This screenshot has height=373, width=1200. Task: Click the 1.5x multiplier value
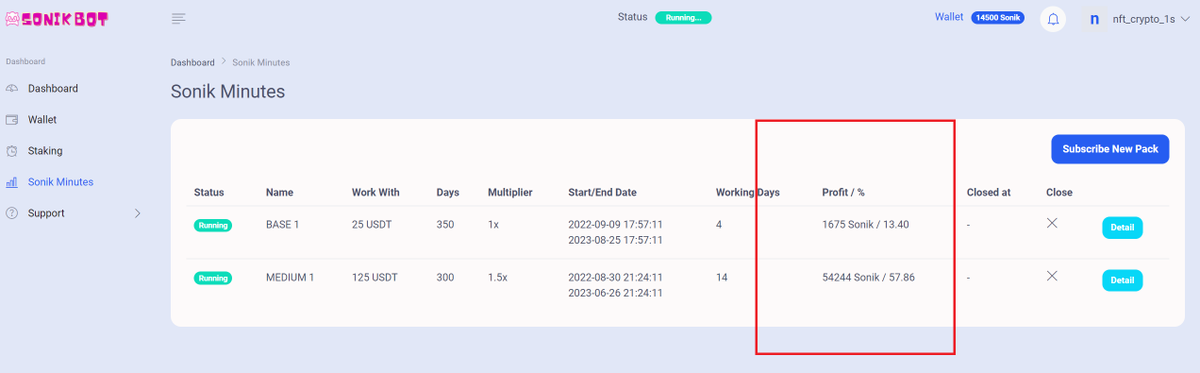(x=497, y=277)
